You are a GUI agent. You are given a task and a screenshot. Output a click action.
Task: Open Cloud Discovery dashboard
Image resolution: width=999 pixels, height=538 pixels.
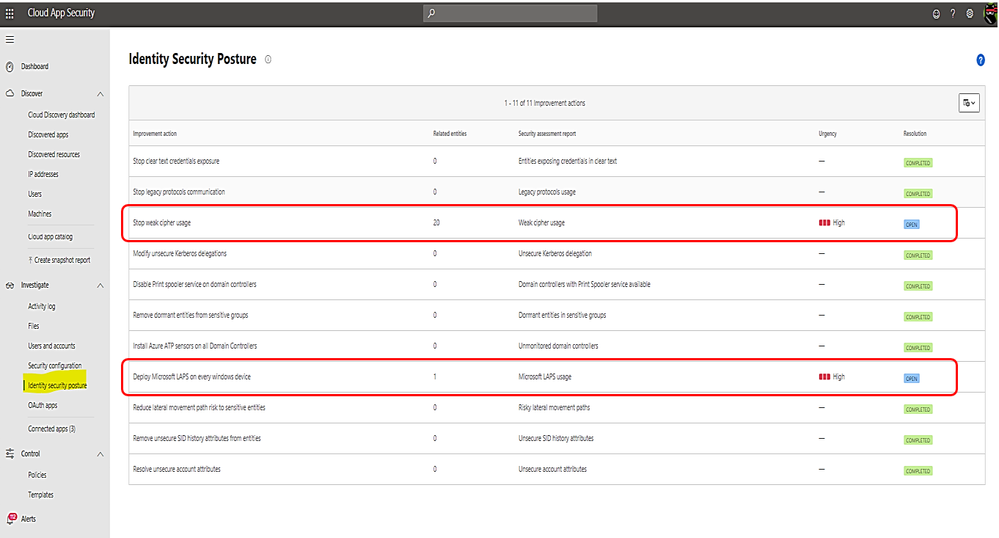tap(61, 115)
